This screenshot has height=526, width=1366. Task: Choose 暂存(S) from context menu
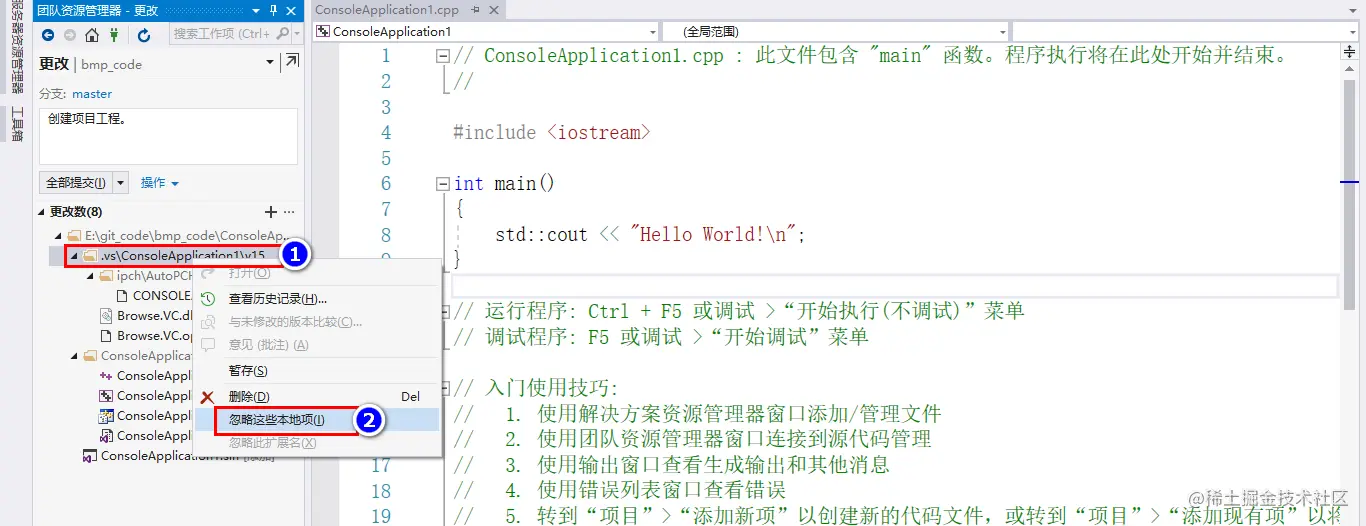click(x=248, y=371)
